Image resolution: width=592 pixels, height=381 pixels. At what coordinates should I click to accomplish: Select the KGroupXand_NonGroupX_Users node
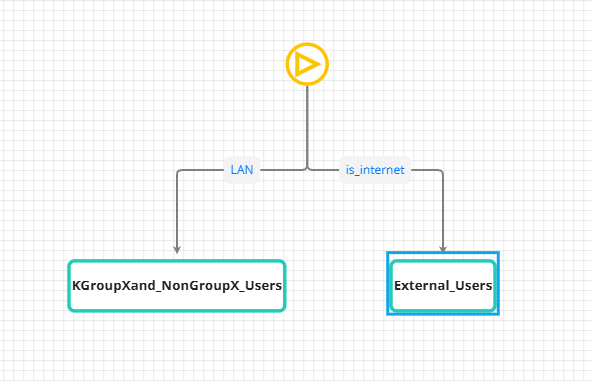[x=177, y=285]
